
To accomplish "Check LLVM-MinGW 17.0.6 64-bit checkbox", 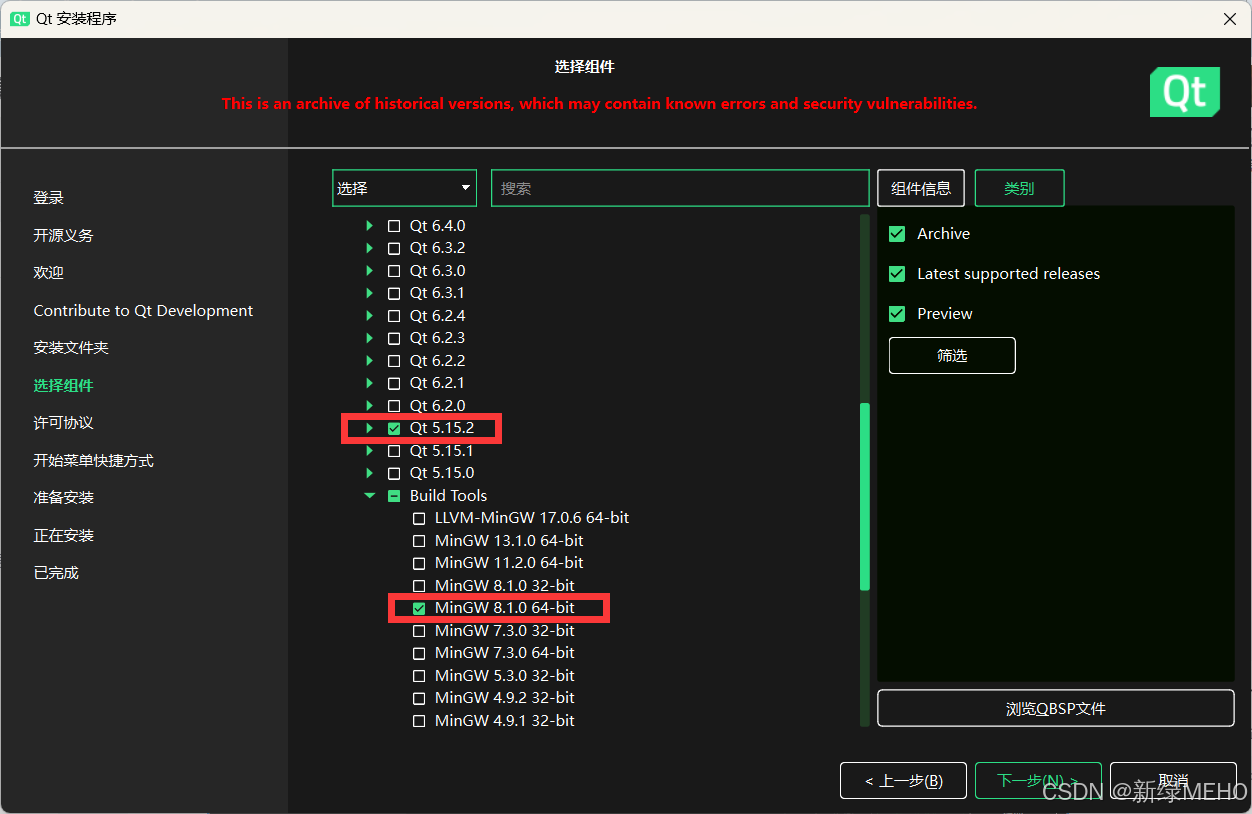I will (419, 518).
